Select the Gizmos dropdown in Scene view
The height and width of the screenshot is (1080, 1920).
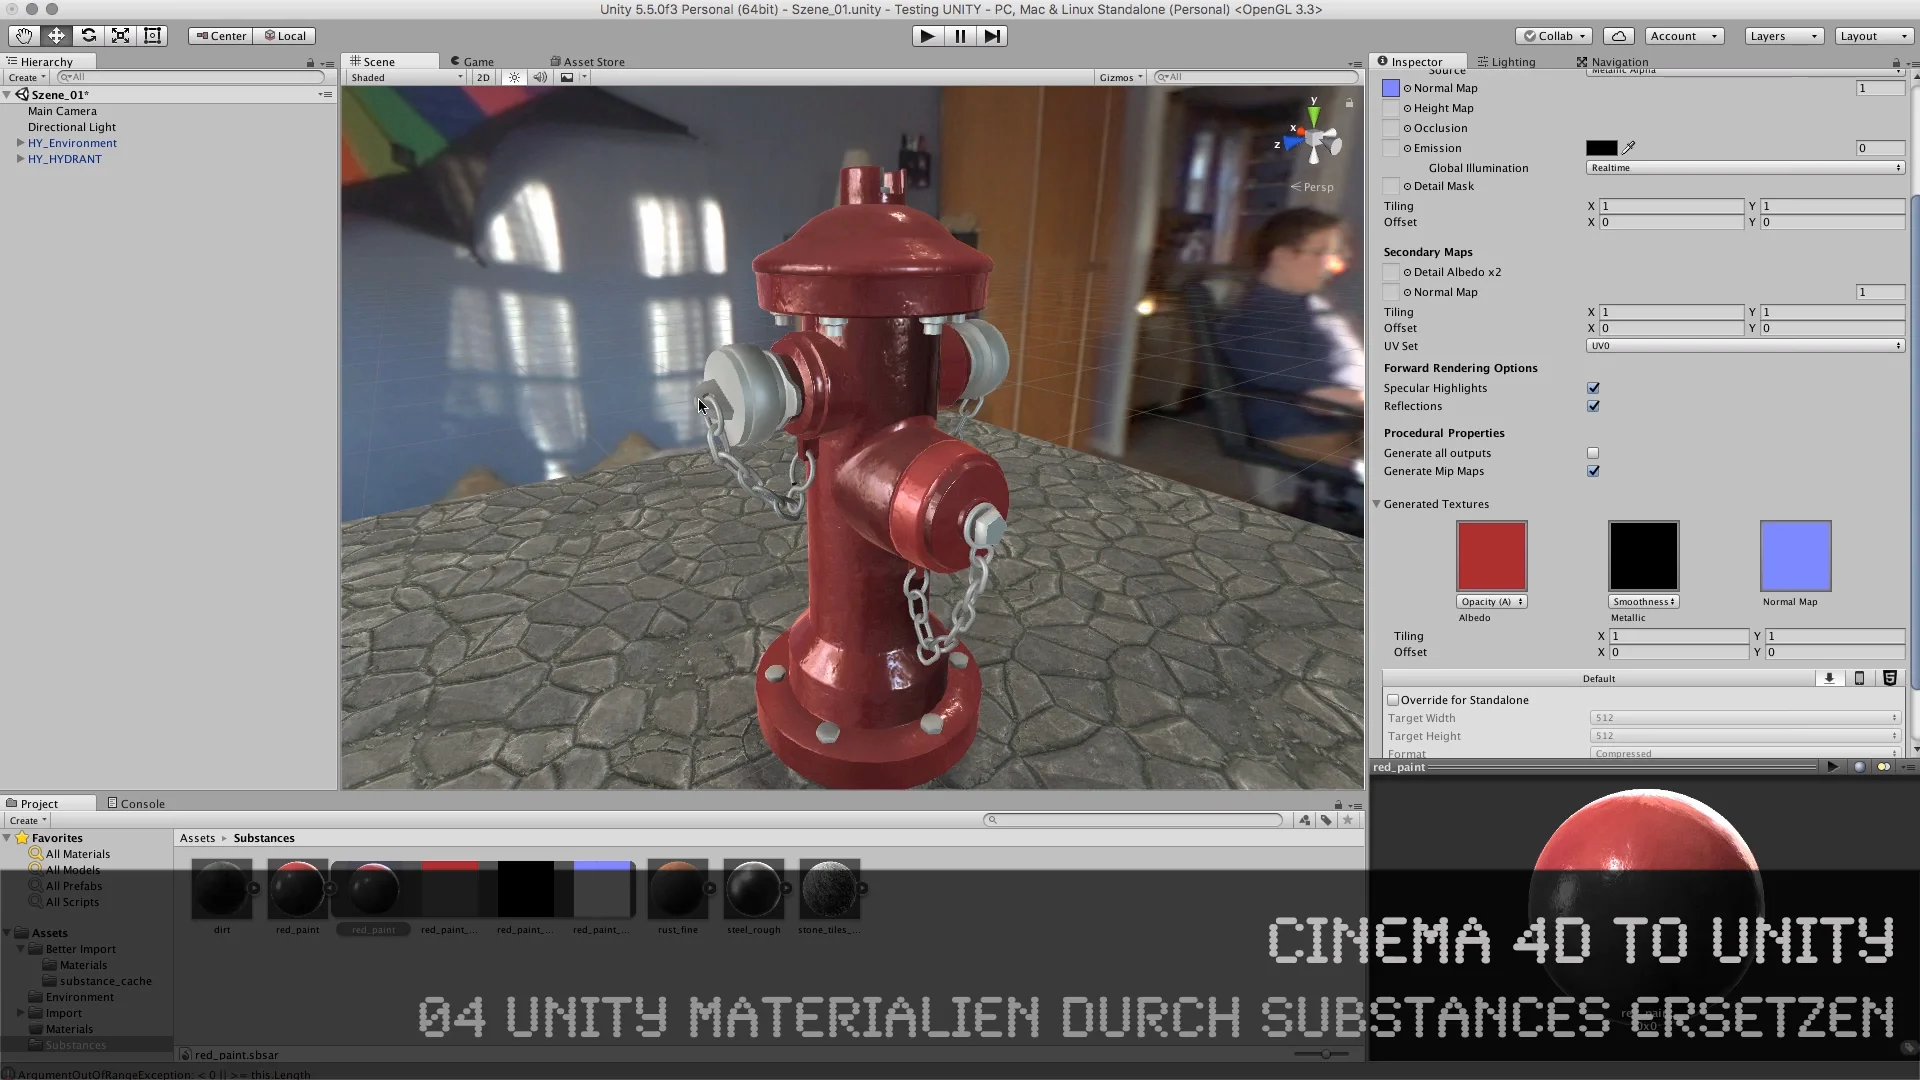pyautogui.click(x=1121, y=75)
